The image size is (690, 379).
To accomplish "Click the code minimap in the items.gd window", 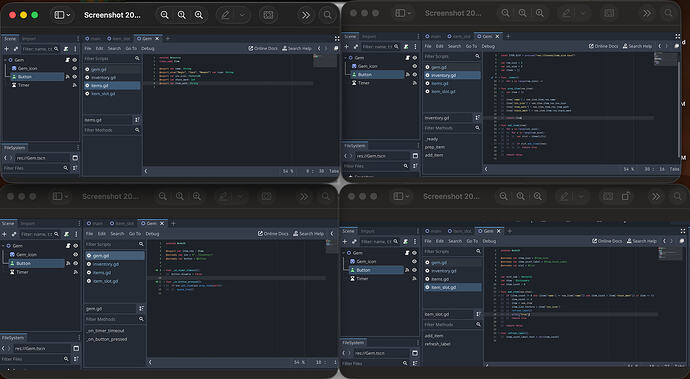I will [324, 61].
